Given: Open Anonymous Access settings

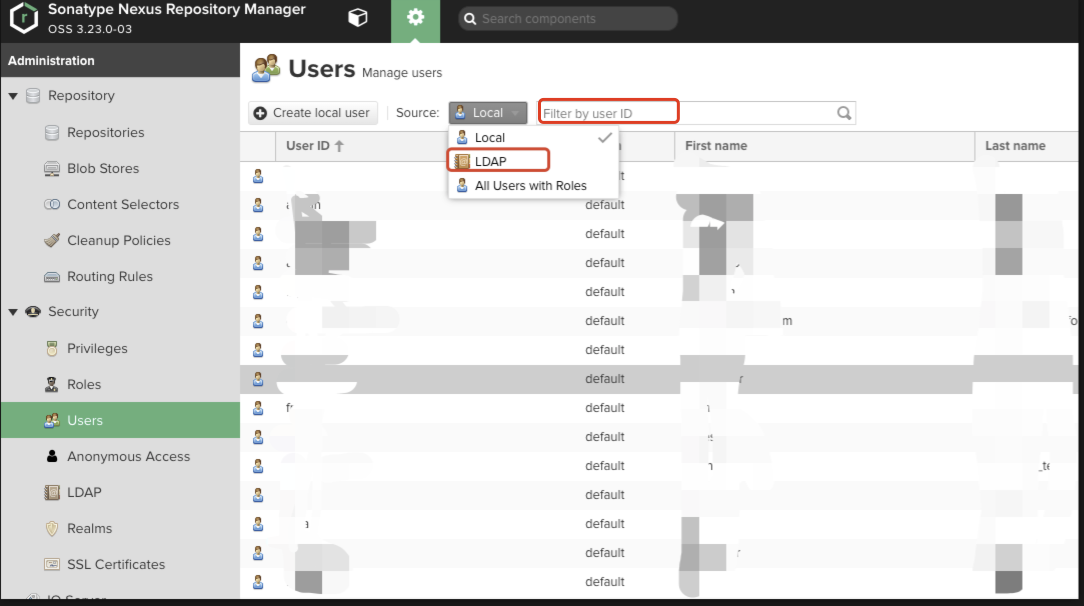Looking at the screenshot, I should pyautogui.click(x=128, y=457).
